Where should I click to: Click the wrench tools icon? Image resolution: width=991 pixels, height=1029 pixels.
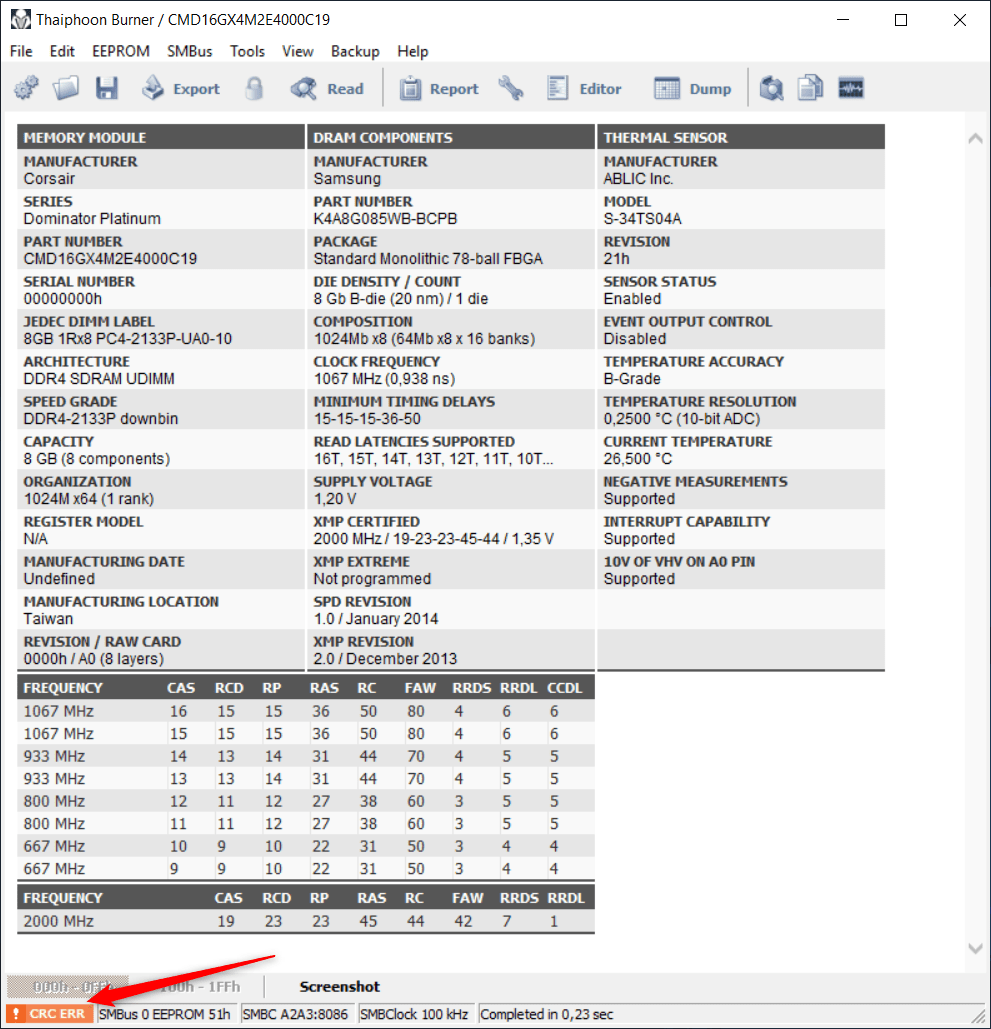point(511,88)
